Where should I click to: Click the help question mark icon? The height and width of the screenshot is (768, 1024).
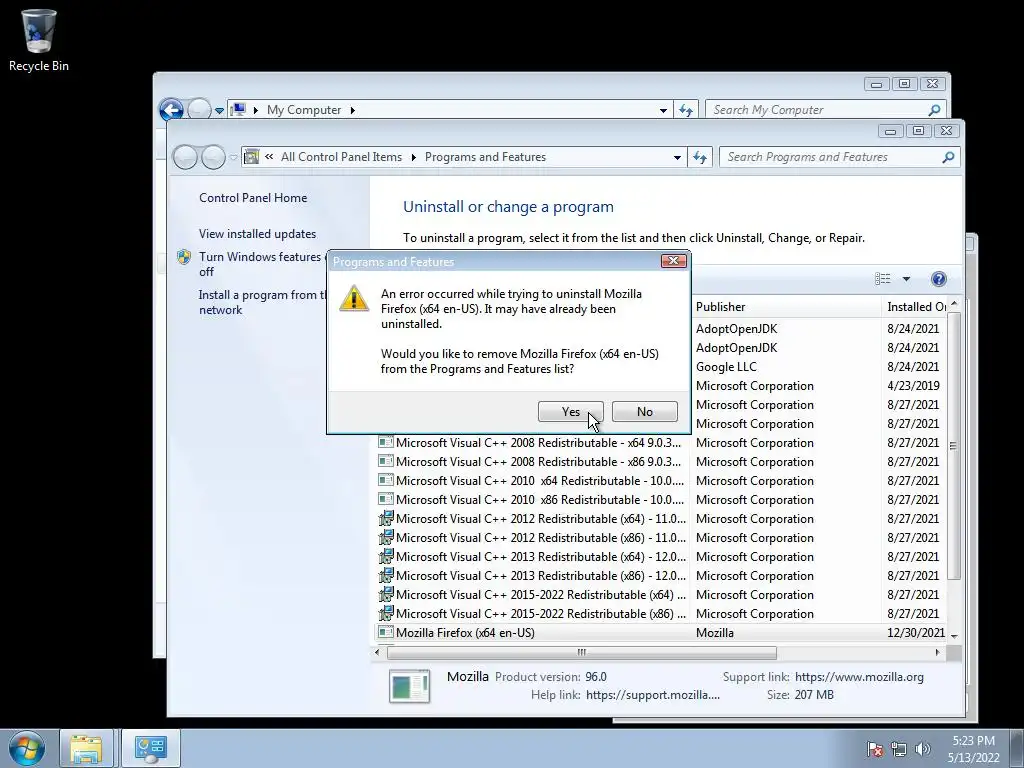(x=938, y=279)
